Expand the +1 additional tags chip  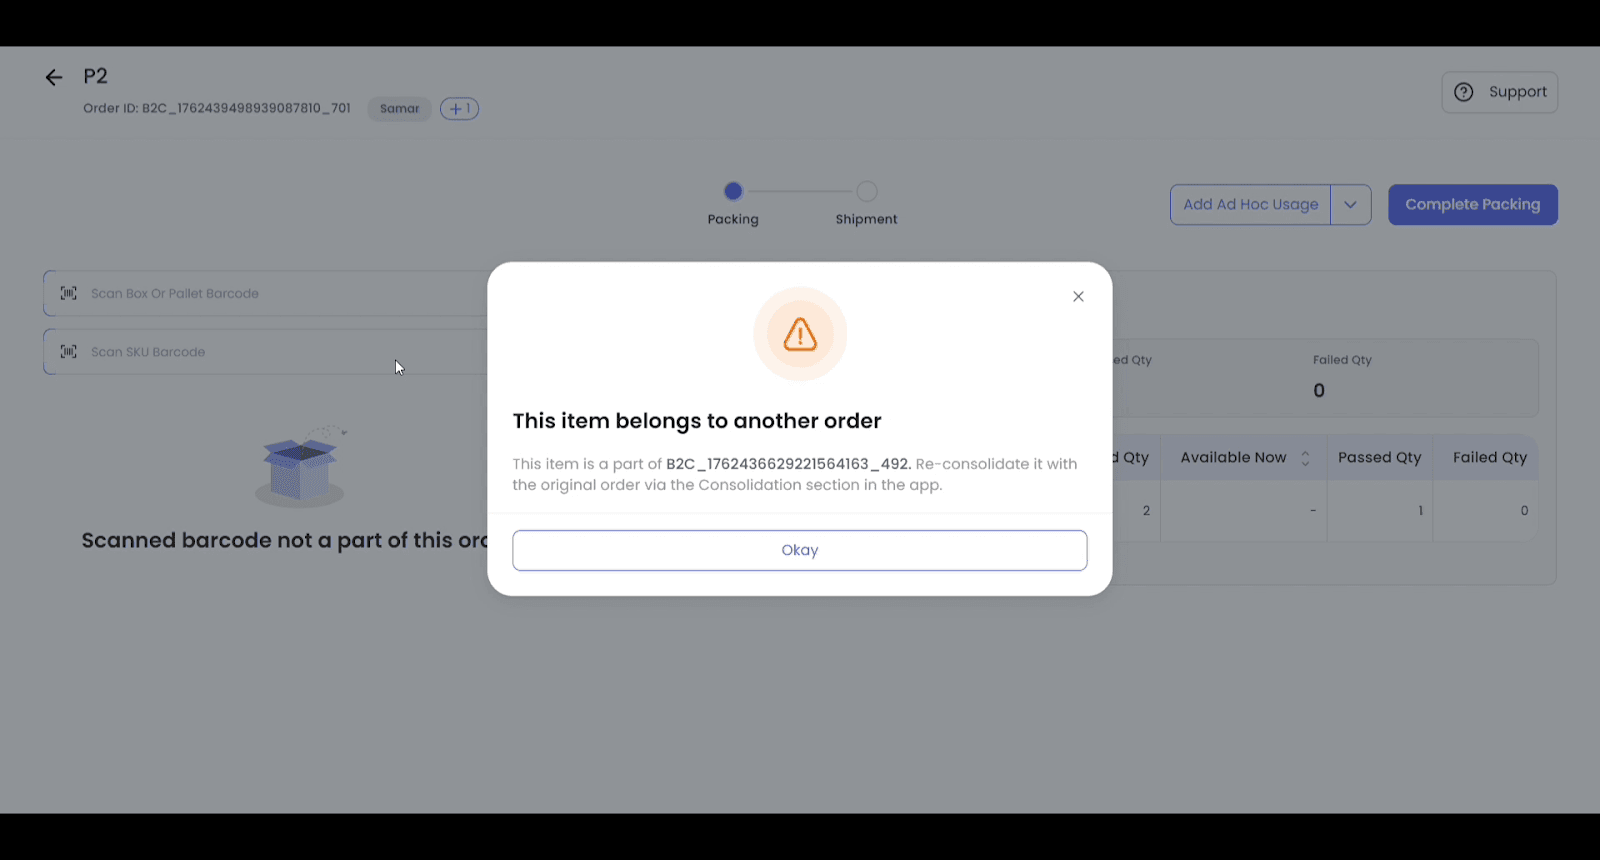click(459, 109)
